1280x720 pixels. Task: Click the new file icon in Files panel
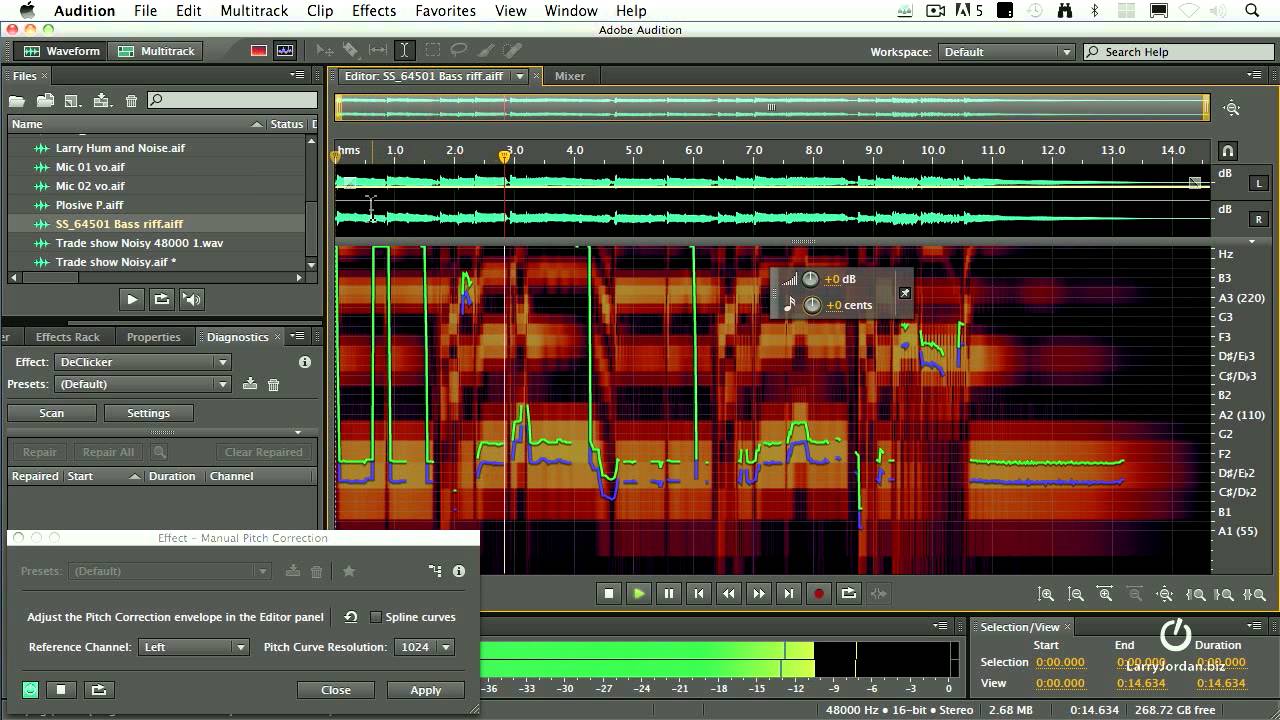pos(73,100)
